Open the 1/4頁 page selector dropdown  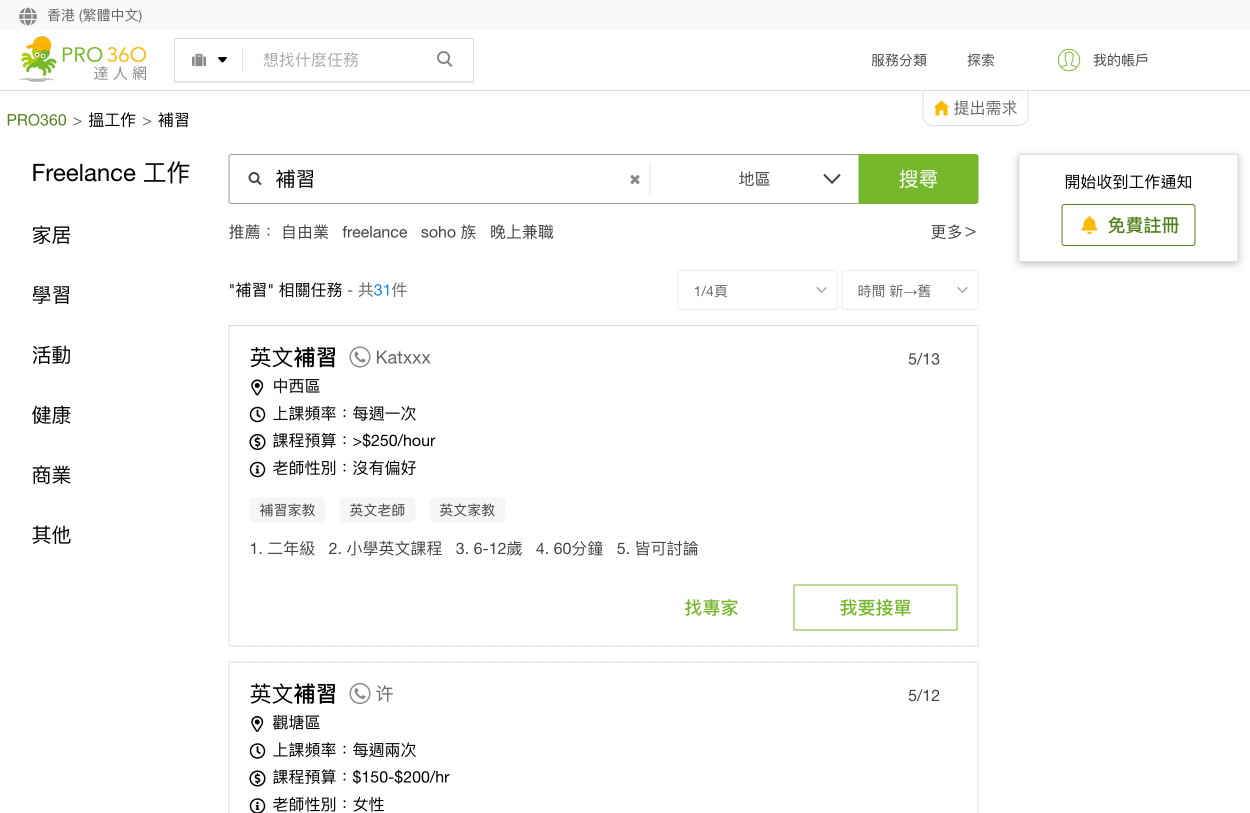pos(757,290)
